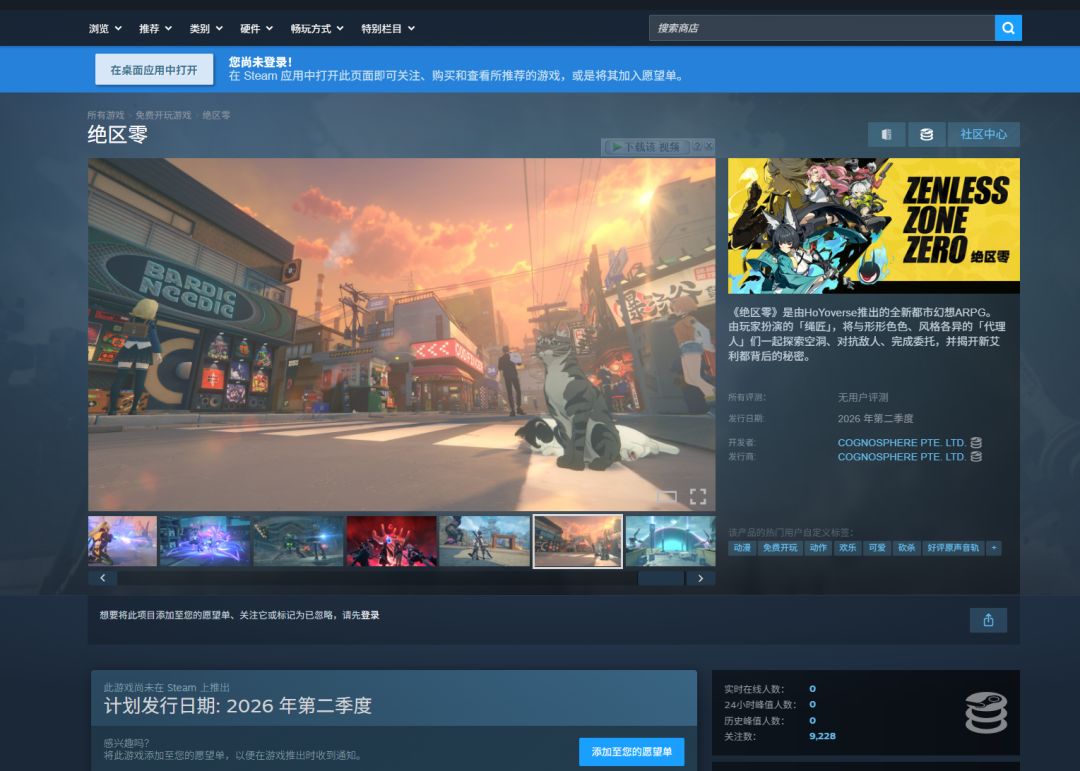Image resolution: width=1080 pixels, height=771 pixels.
Task: Click 添加至您的愿望单 button
Action: [632, 752]
